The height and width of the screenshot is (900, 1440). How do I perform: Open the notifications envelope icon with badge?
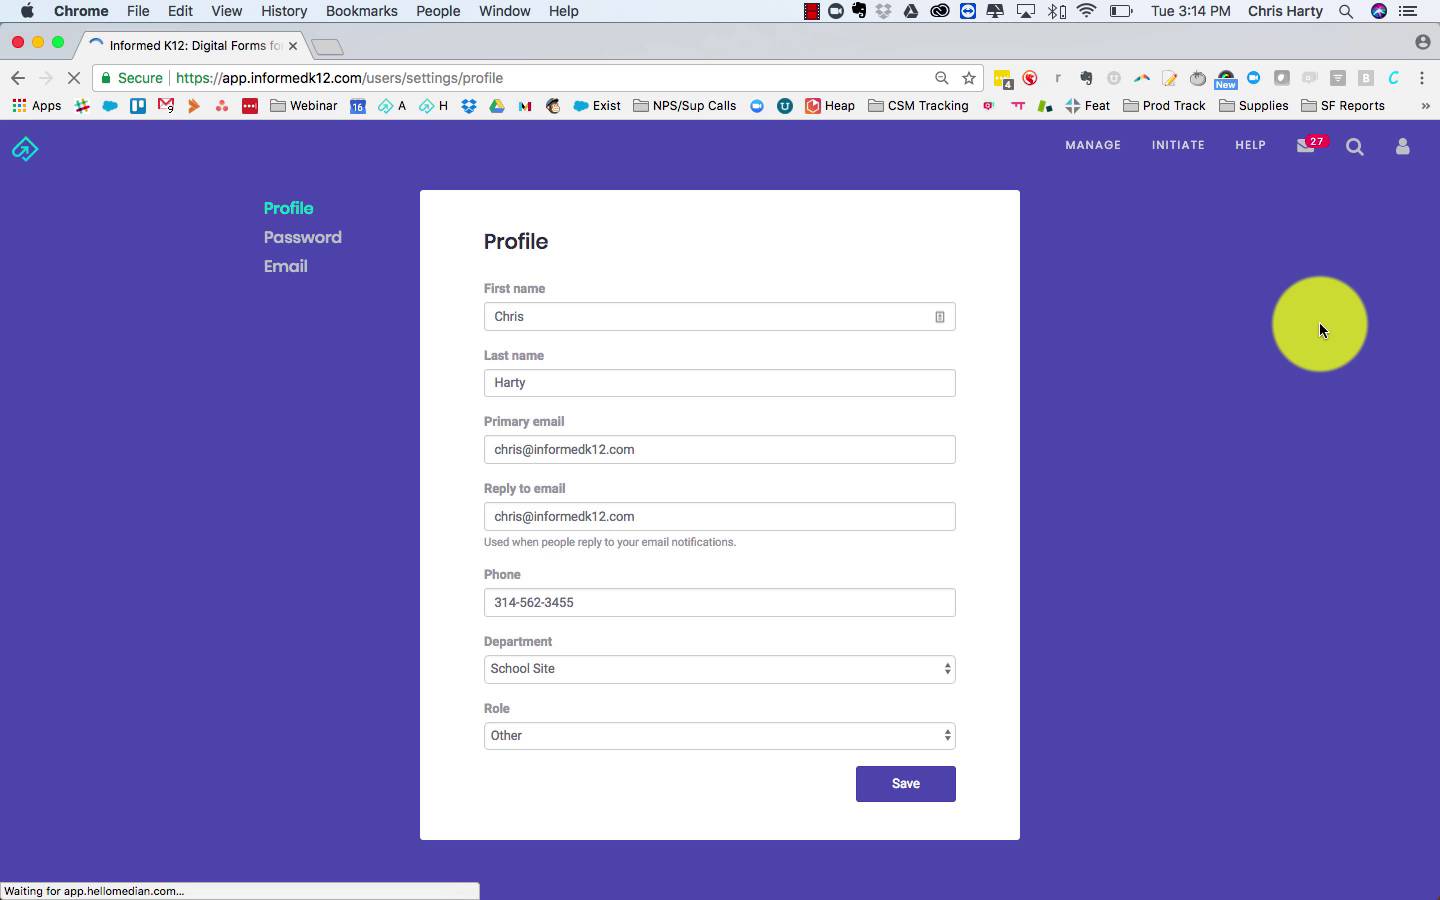[1306, 146]
